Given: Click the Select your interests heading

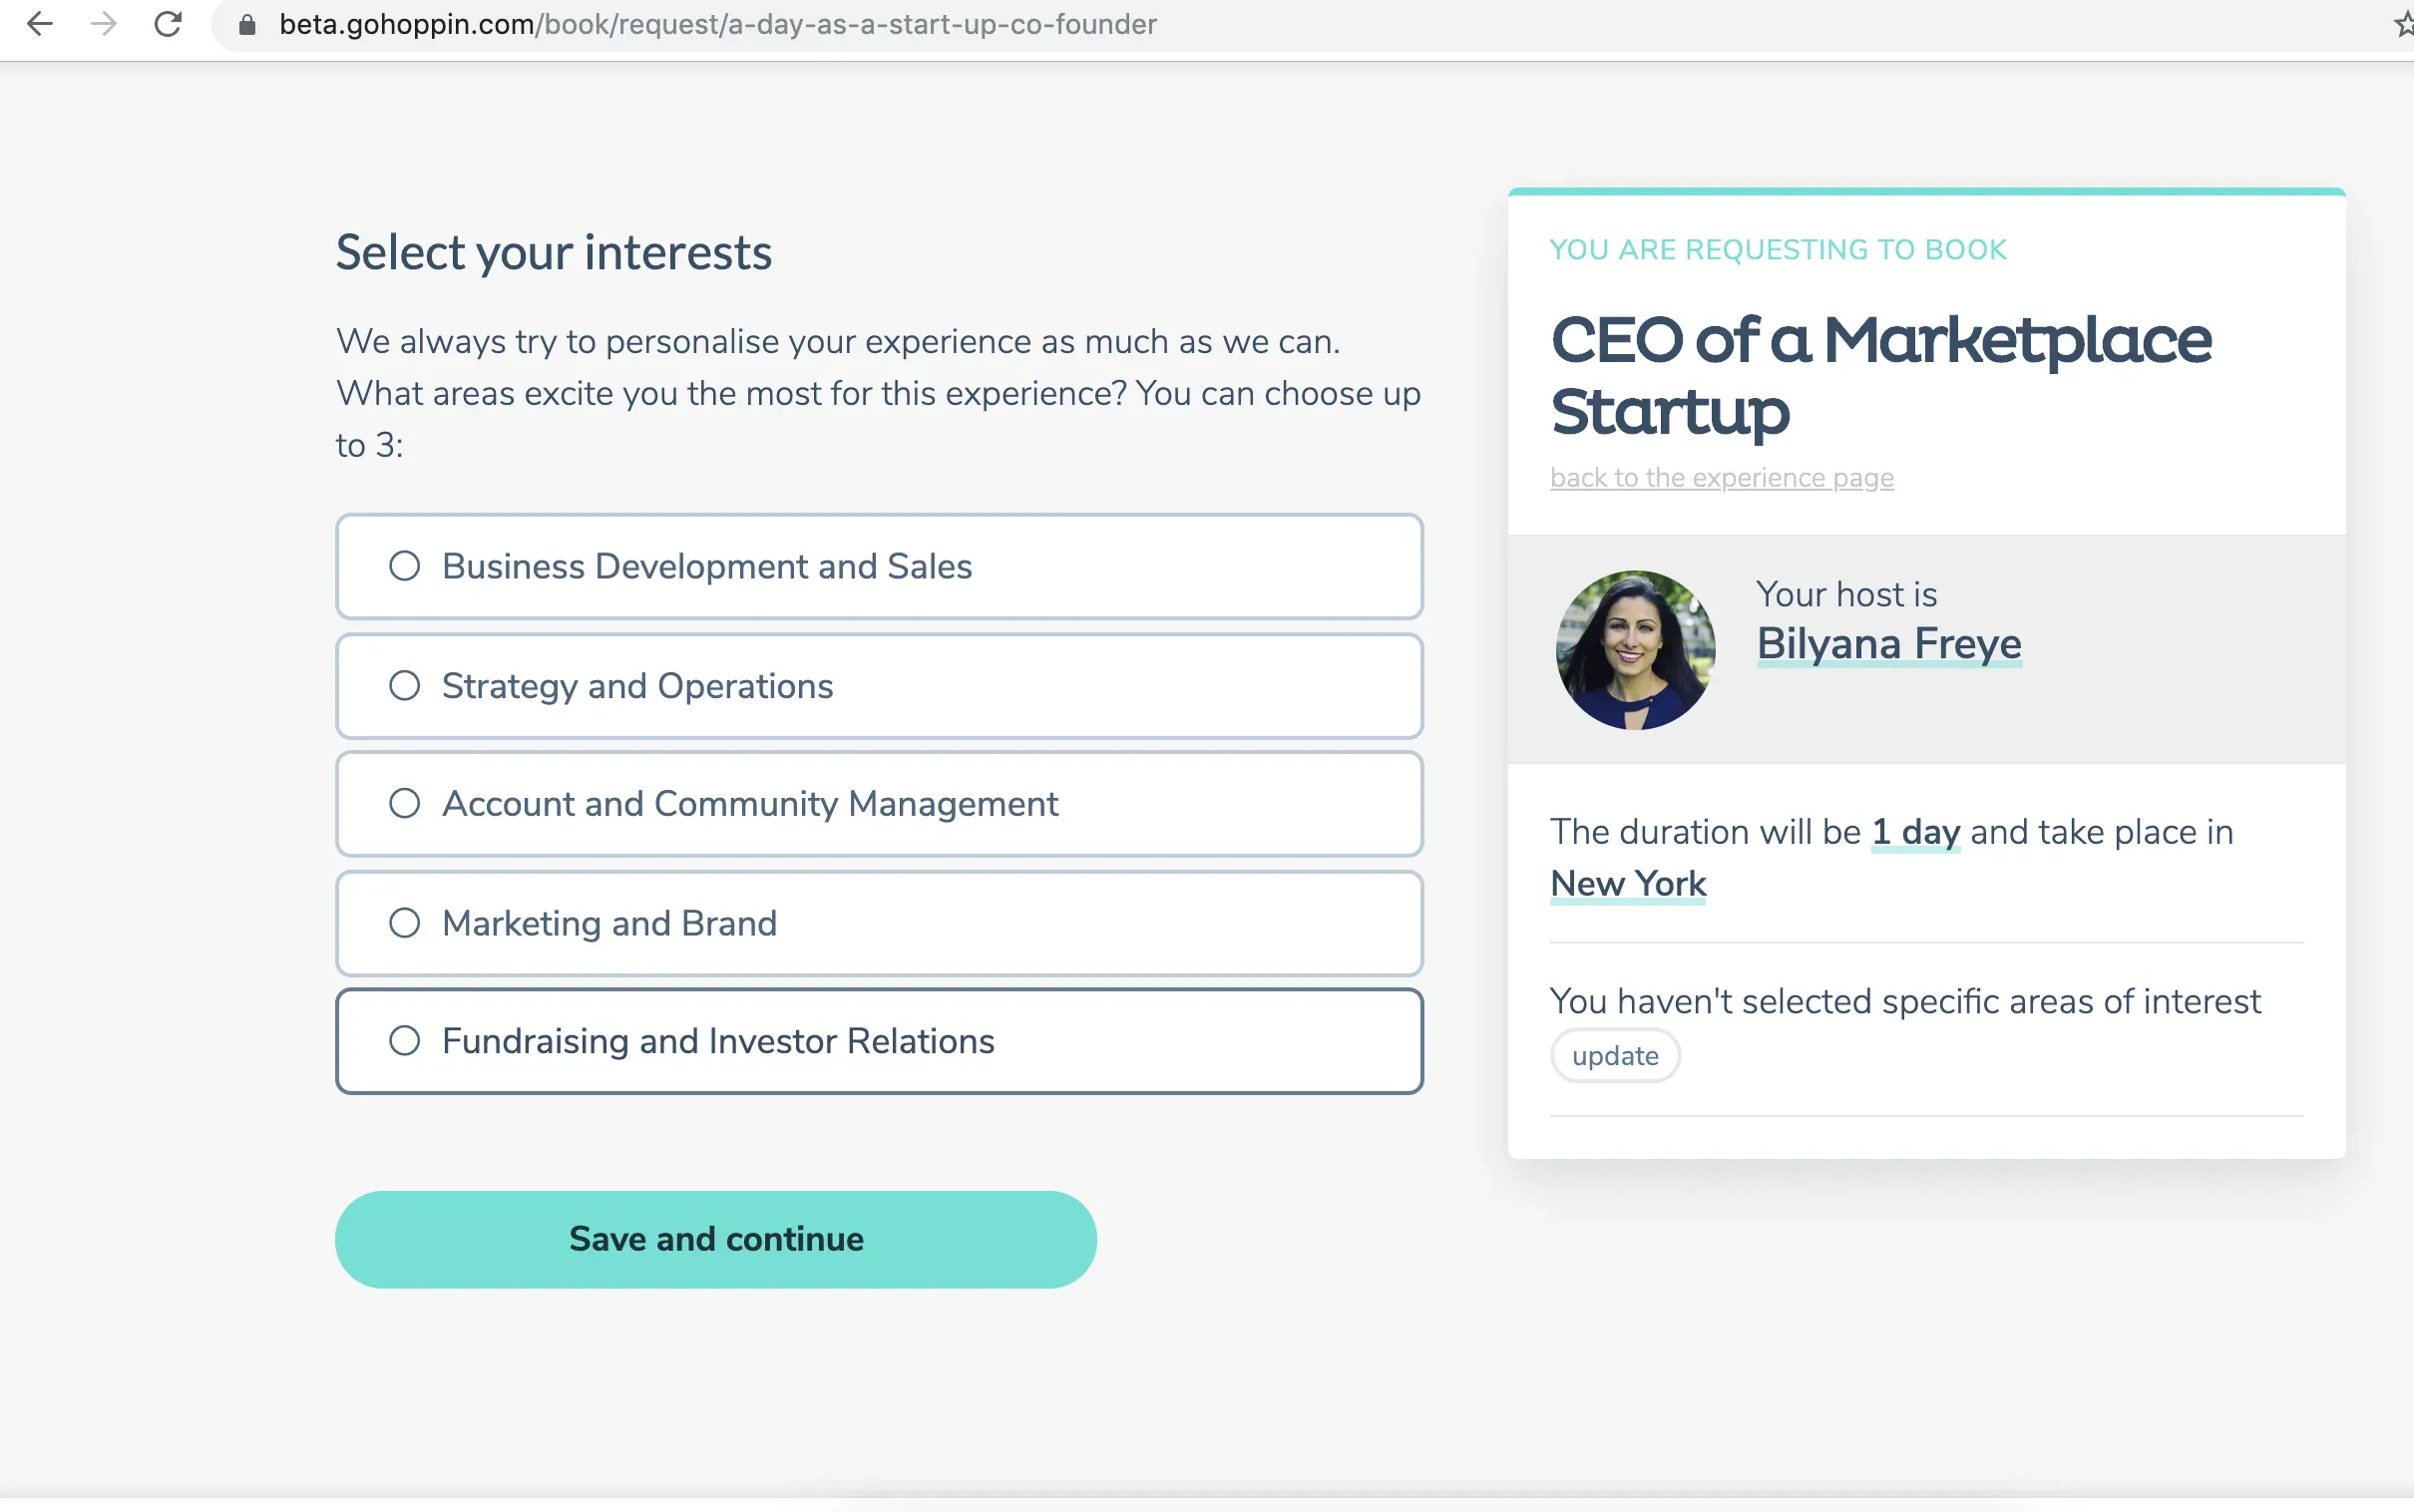Looking at the screenshot, I should coord(553,252).
